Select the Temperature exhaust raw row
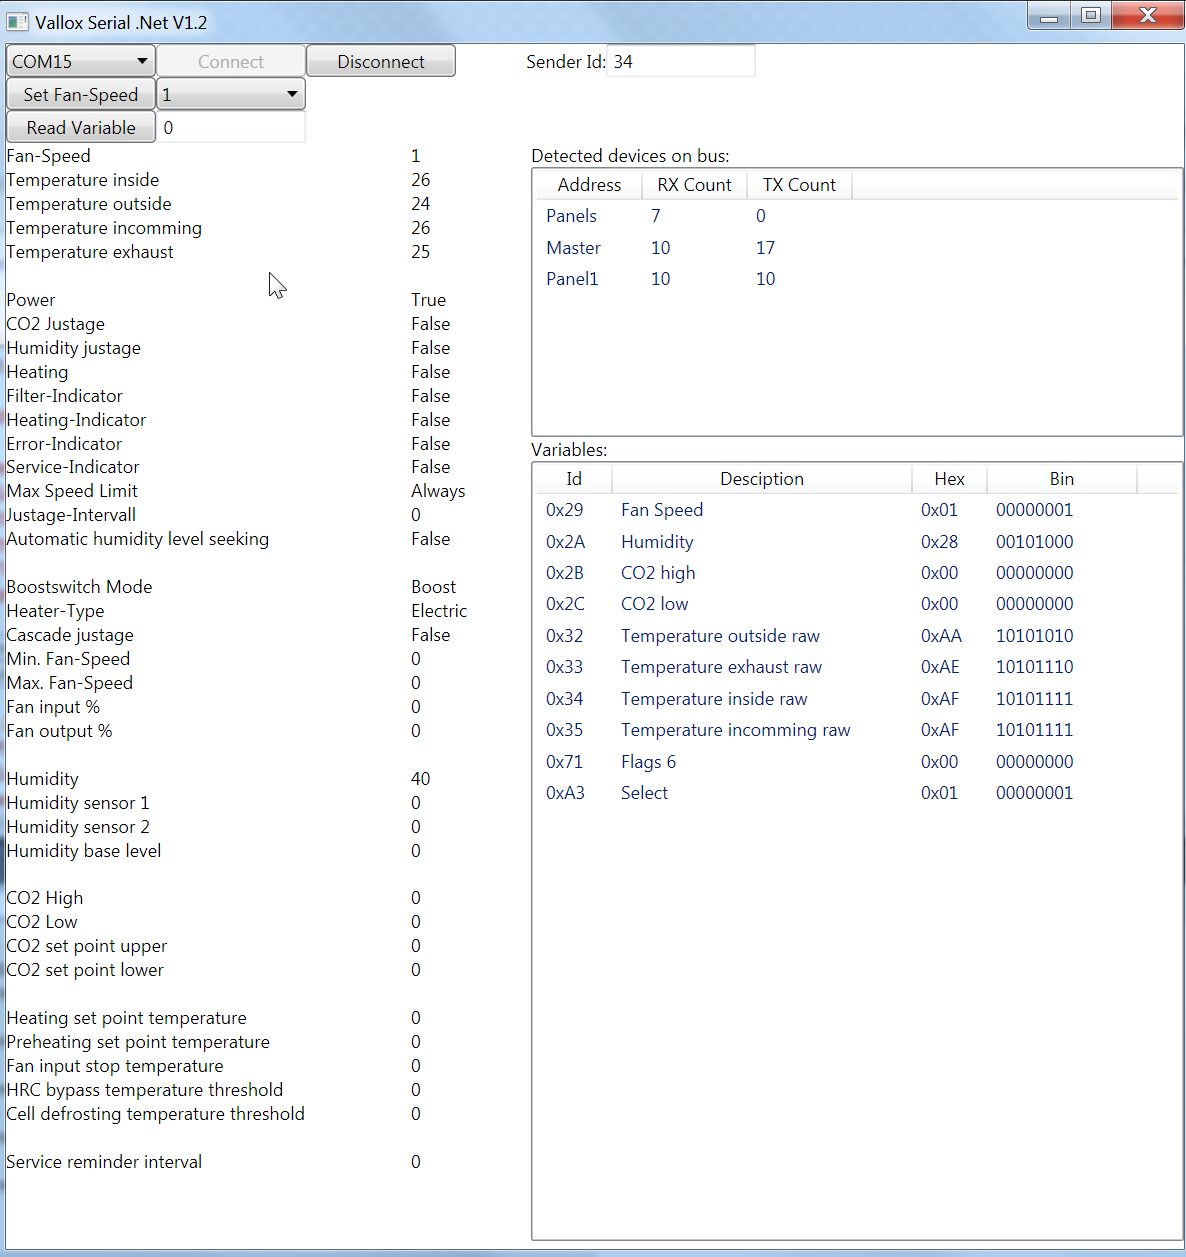The image size is (1186, 1257). [857, 667]
